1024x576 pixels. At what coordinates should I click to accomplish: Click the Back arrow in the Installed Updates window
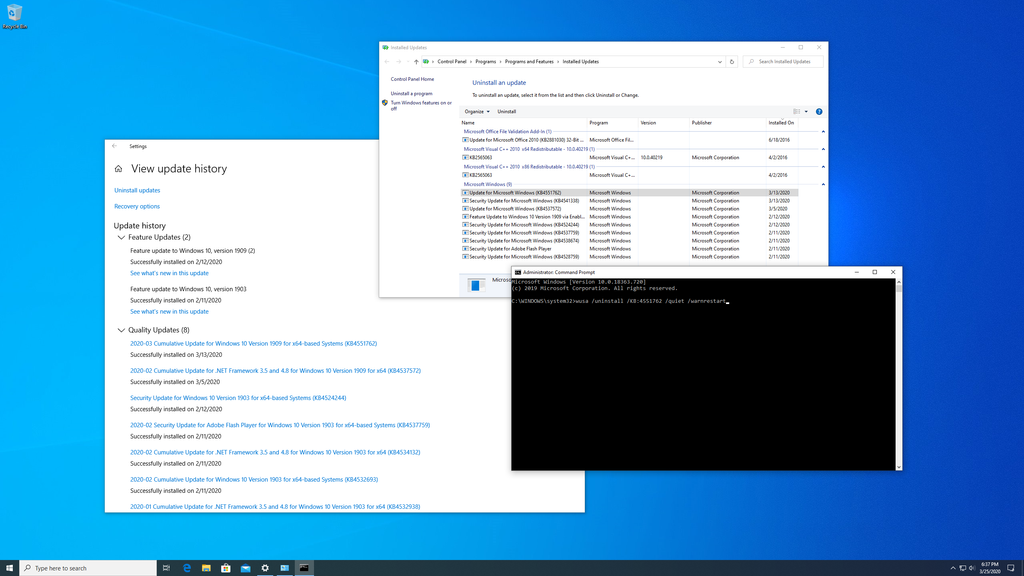pyautogui.click(x=386, y=61)
